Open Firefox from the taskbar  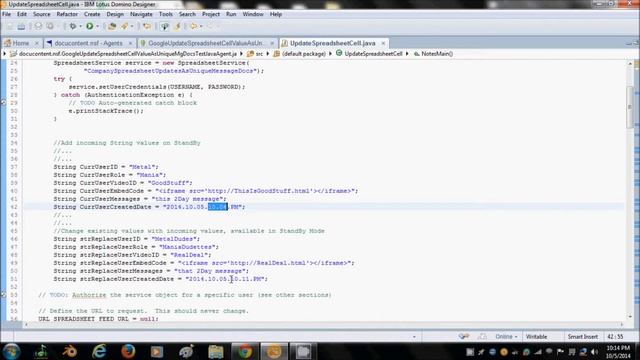(x=128, y=351)
